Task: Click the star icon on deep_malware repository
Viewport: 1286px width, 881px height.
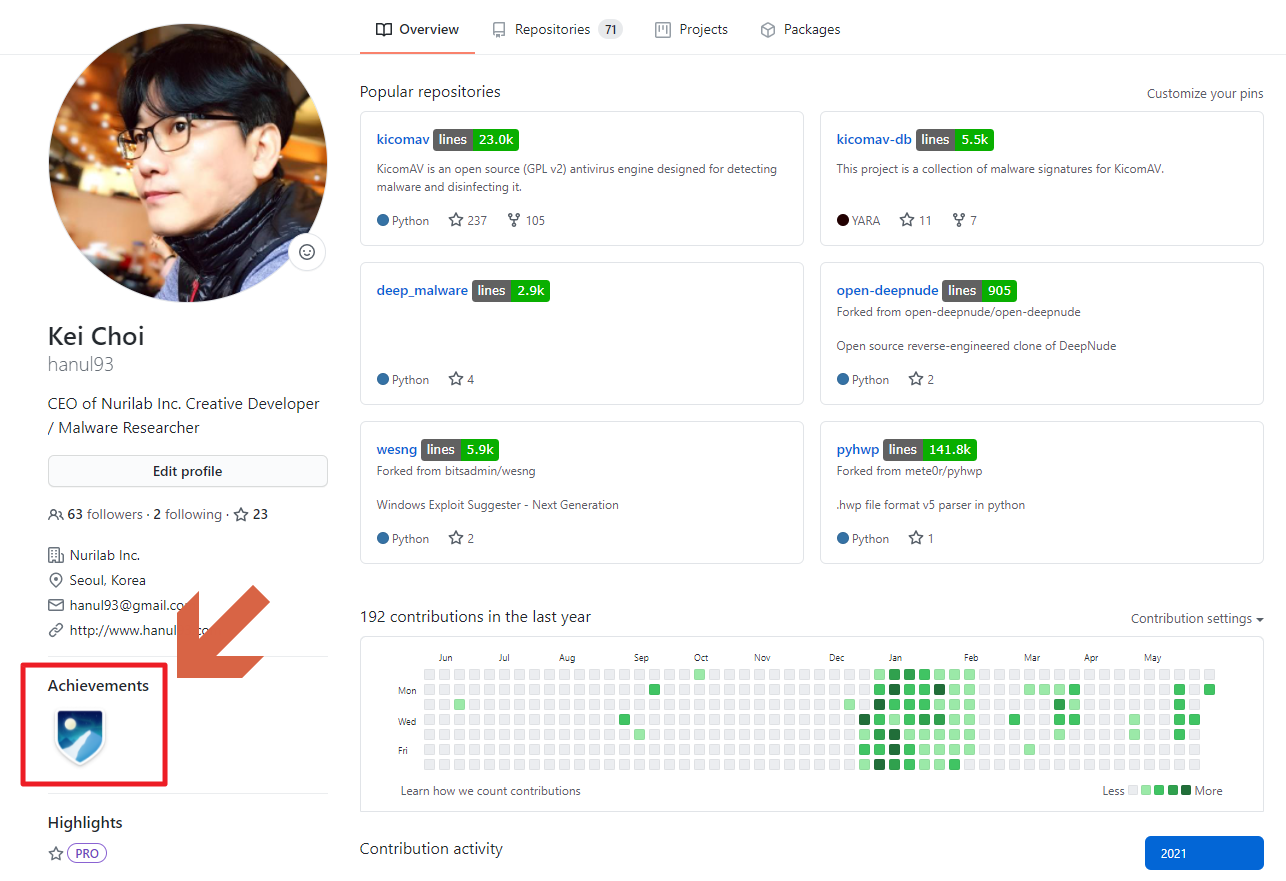Action: point(456,379)
